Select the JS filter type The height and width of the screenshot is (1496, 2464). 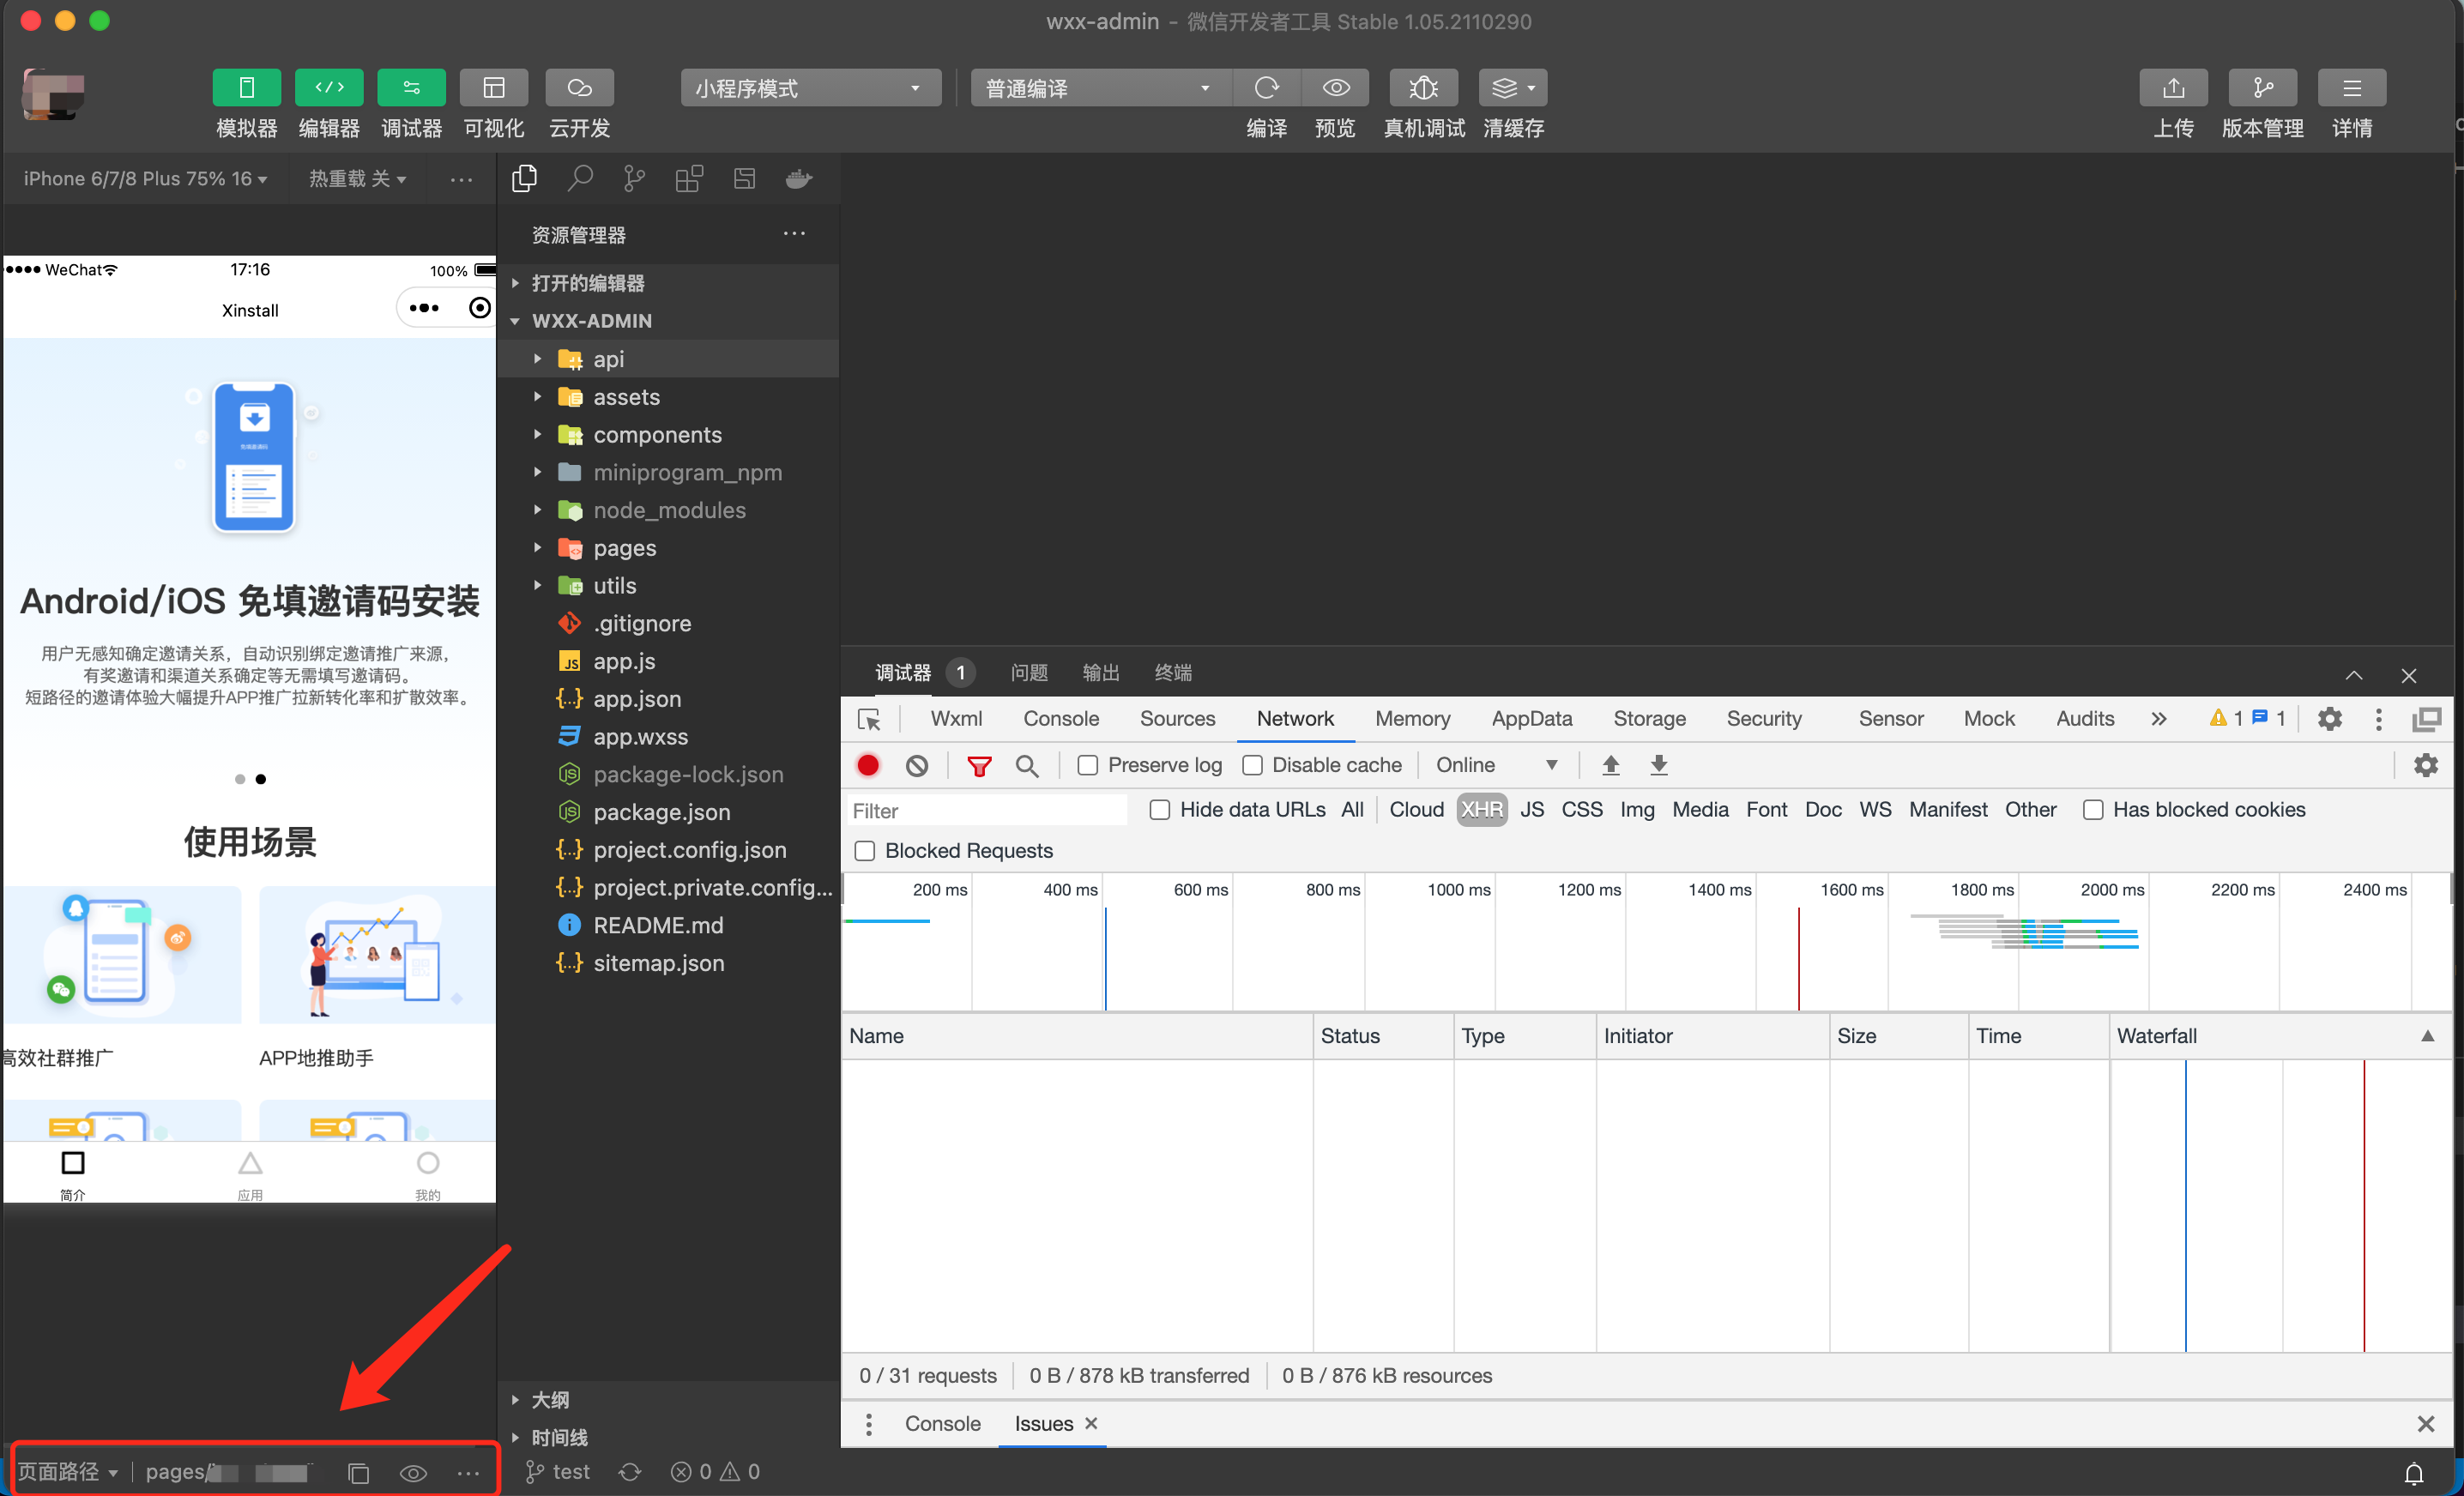(1531, 809)
